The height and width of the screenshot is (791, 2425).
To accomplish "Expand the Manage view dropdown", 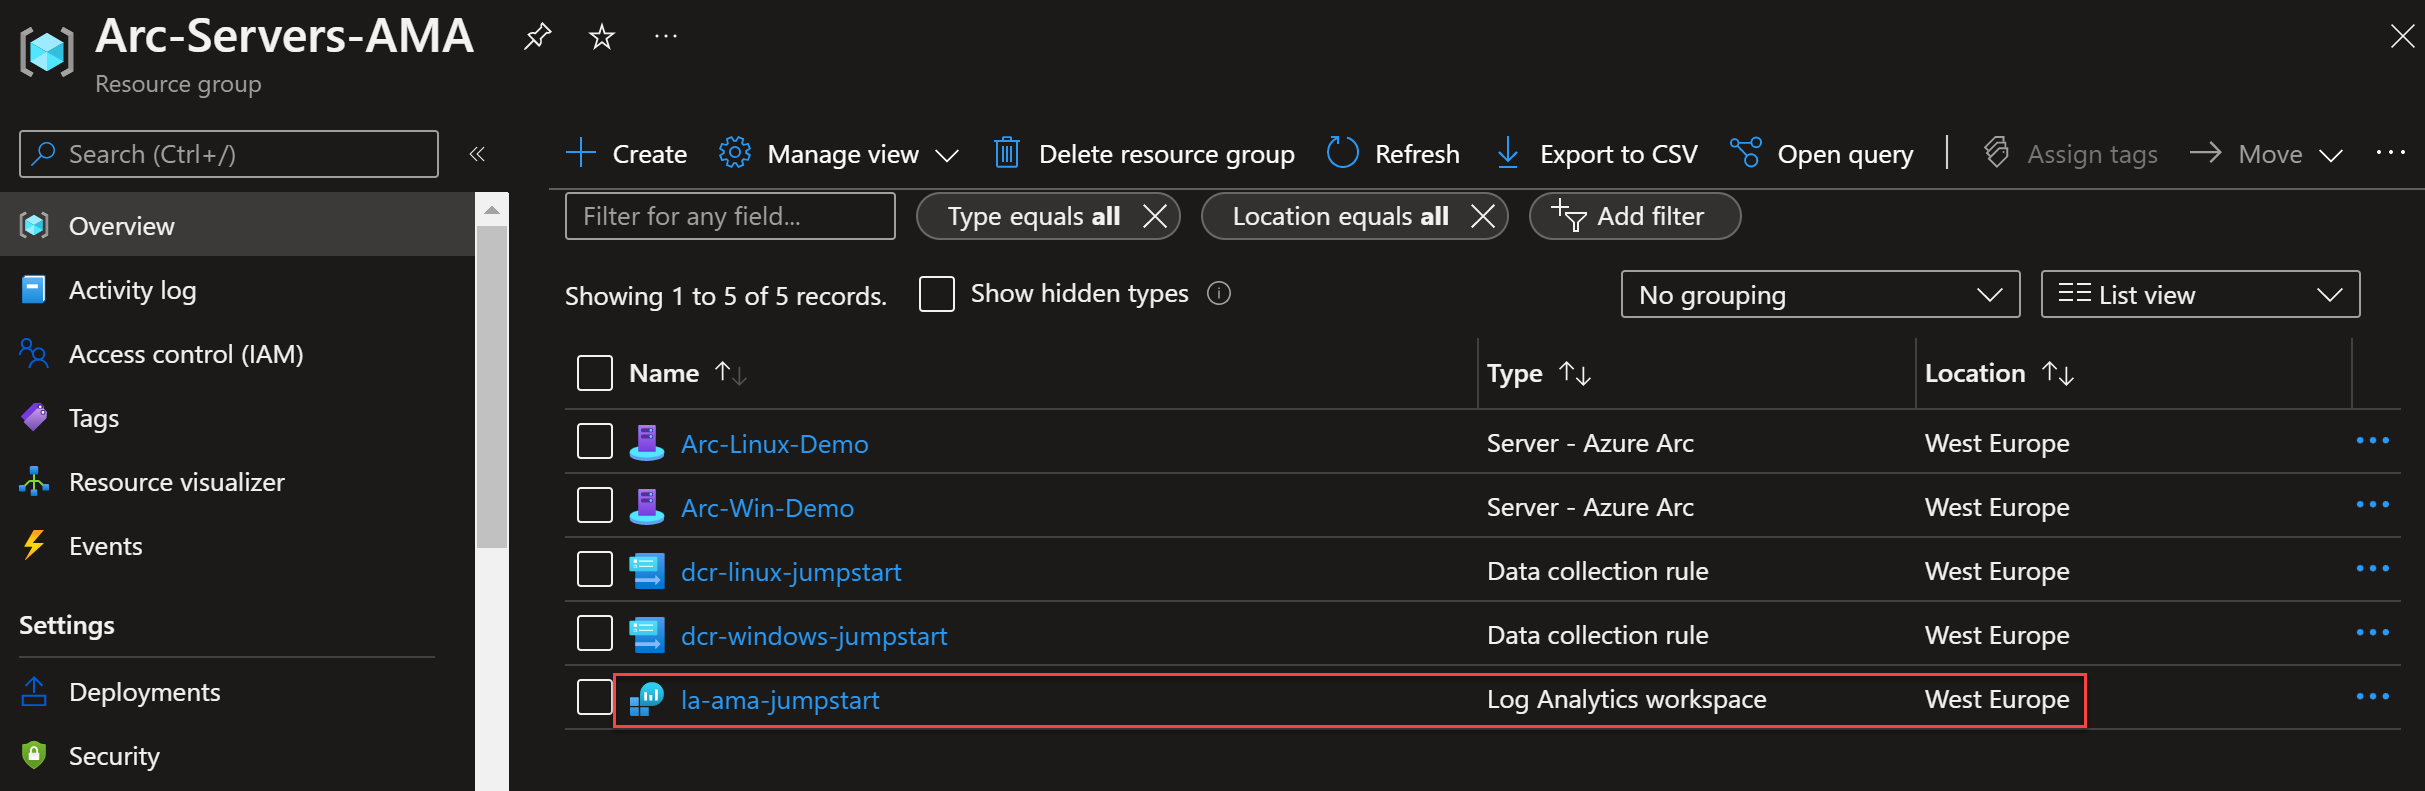I will coord(838,154).
